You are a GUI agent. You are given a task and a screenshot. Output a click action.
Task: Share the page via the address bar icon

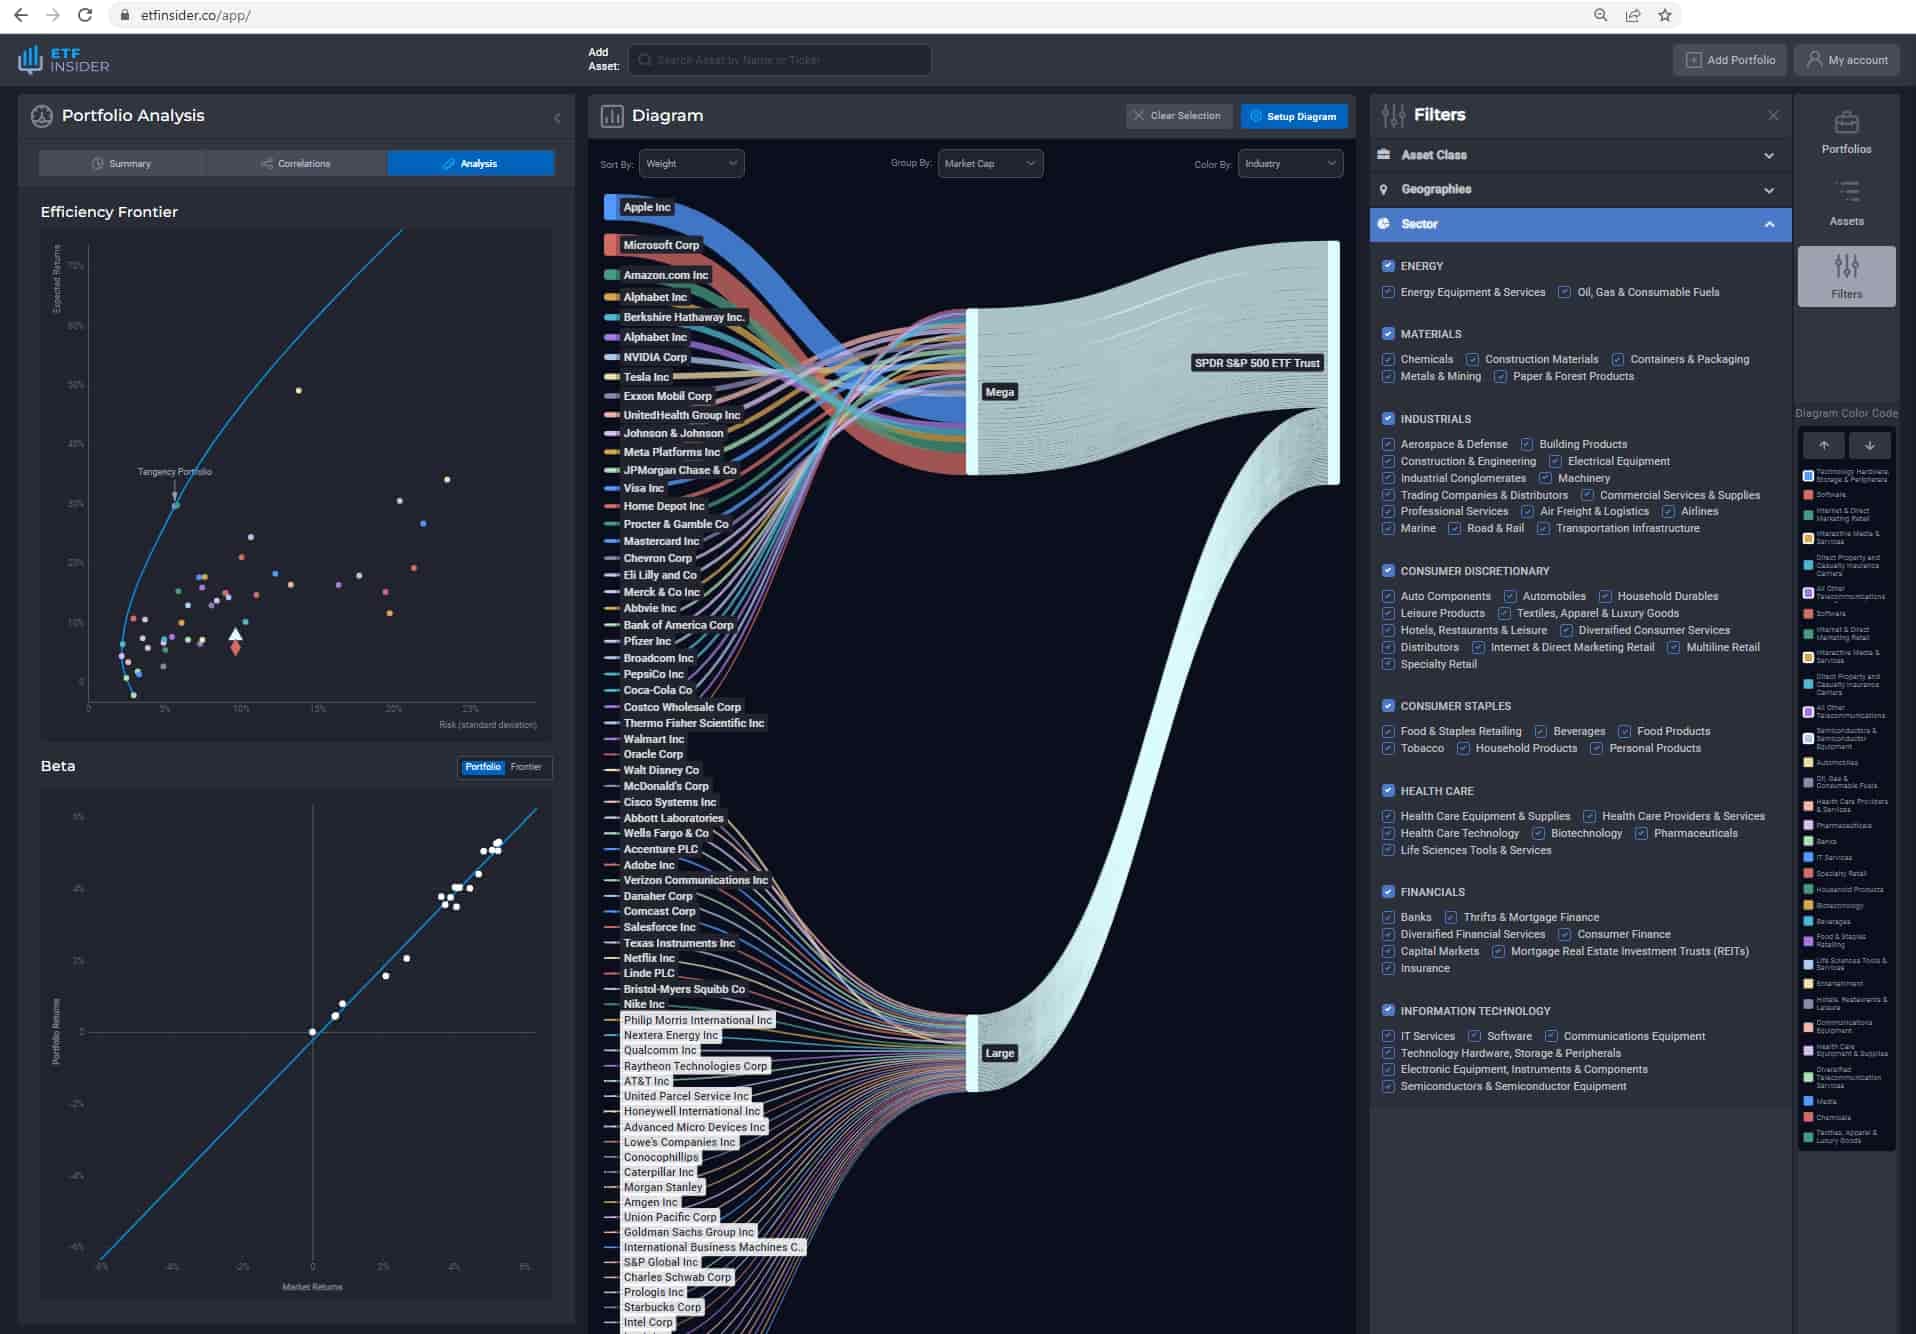(1632, 15)
